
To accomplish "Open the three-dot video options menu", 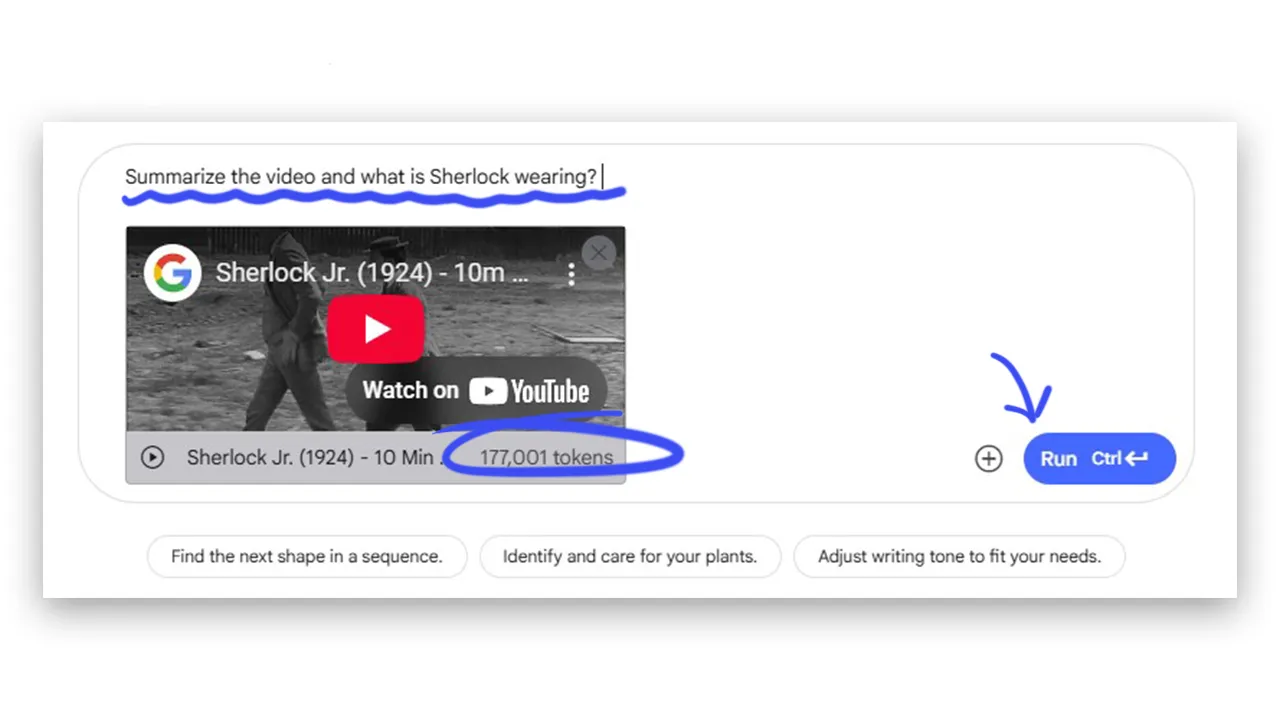I will (571, 274).
